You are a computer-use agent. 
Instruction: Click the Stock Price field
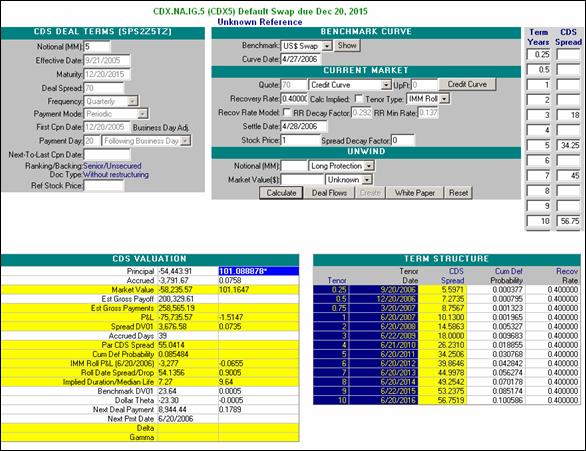[300, 140]
